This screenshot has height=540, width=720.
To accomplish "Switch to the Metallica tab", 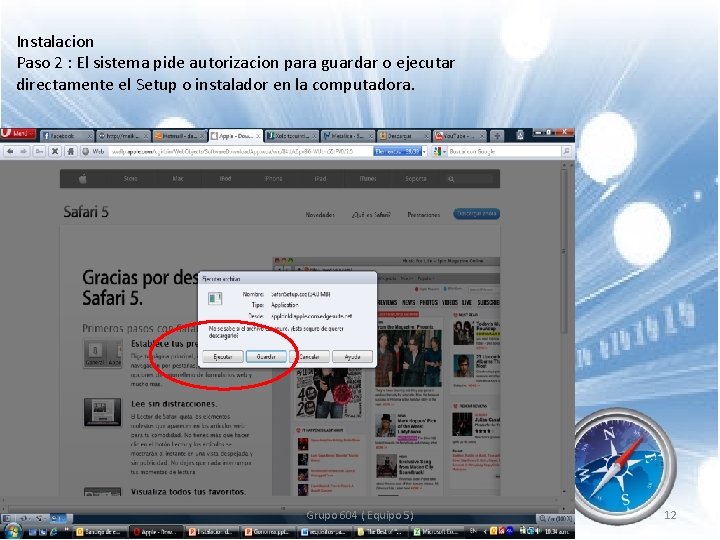I will click(348, 136).
